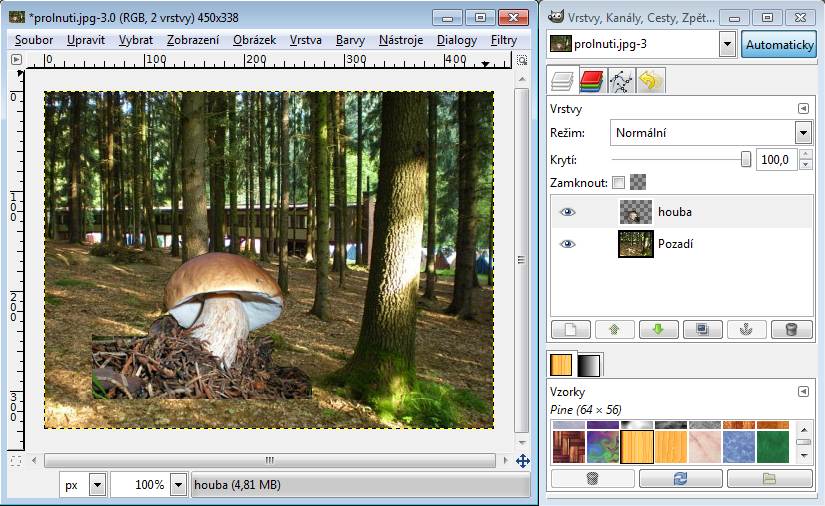Open the Barvy menu
The image size is (825, 506).
click(350, 40)
